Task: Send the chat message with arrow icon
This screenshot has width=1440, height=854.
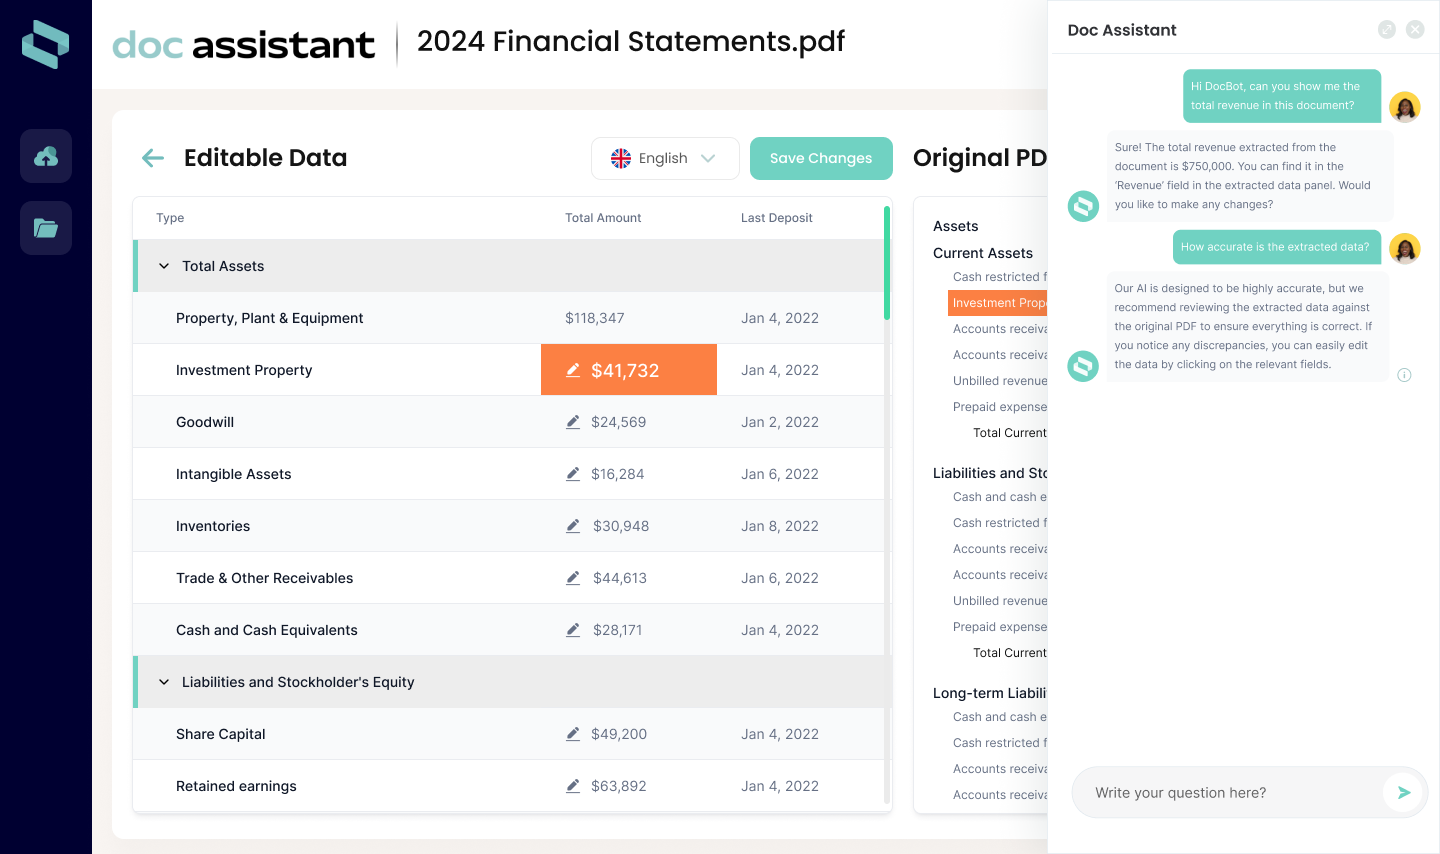Action: click(x=1403, y=793)
